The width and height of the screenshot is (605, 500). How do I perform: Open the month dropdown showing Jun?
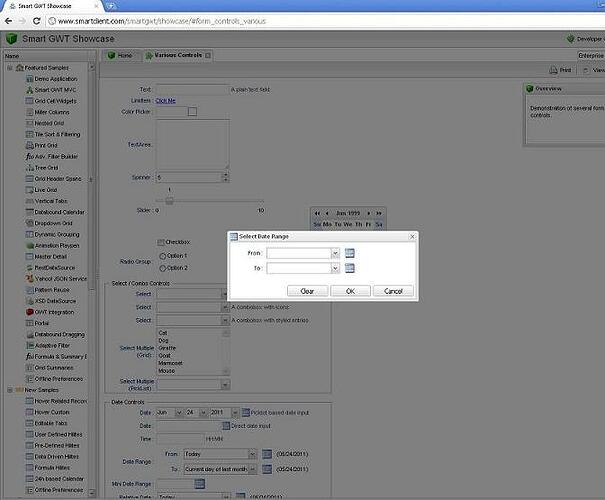[x=179, y=412]
